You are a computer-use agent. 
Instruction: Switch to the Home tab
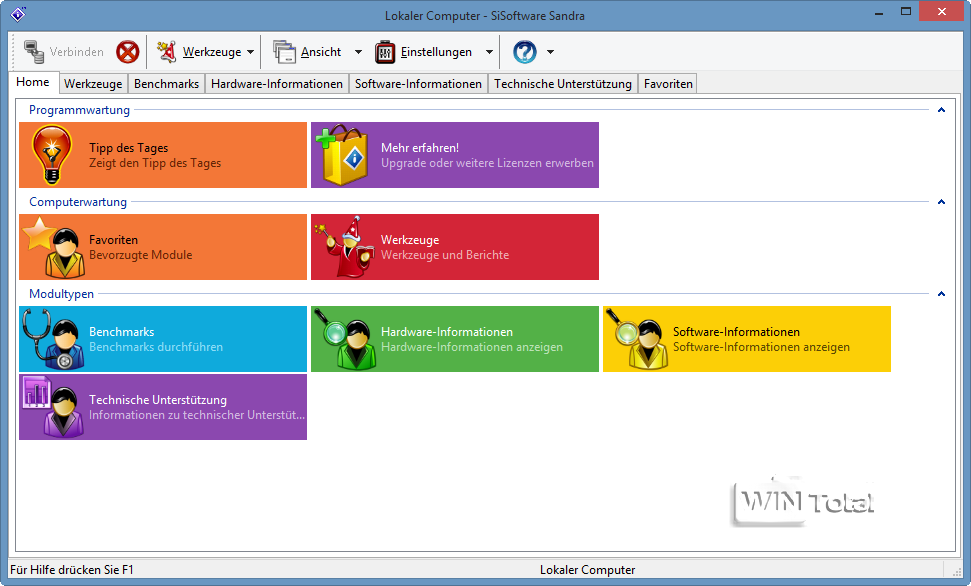(33, 82)
